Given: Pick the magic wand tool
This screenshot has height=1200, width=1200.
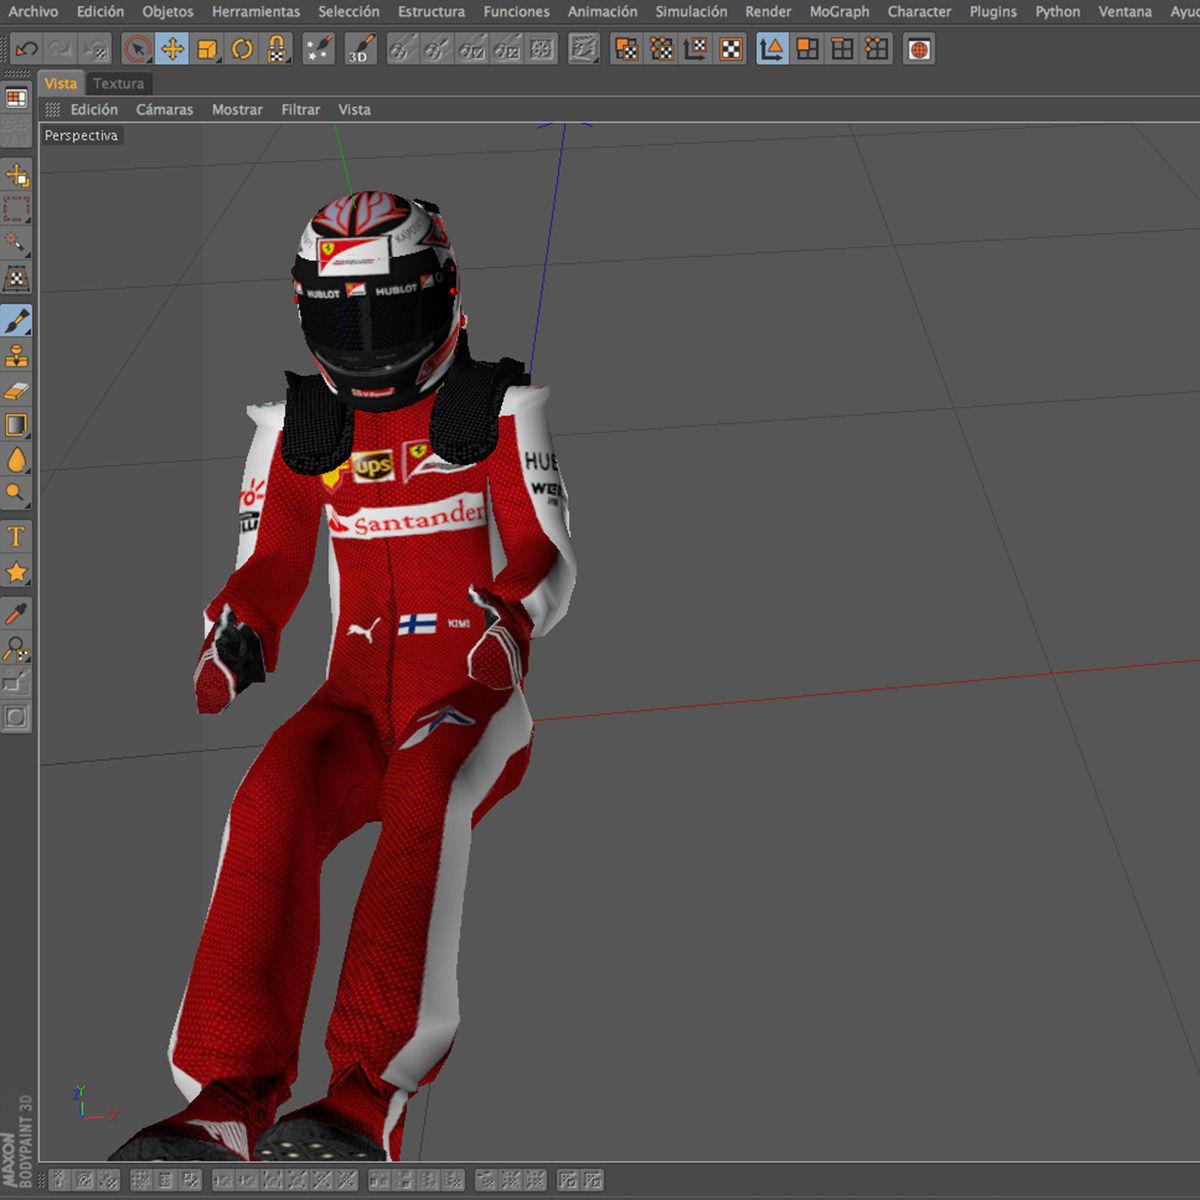Looking at the screenshot, I should pyautogui.click(x=17, y=244).
